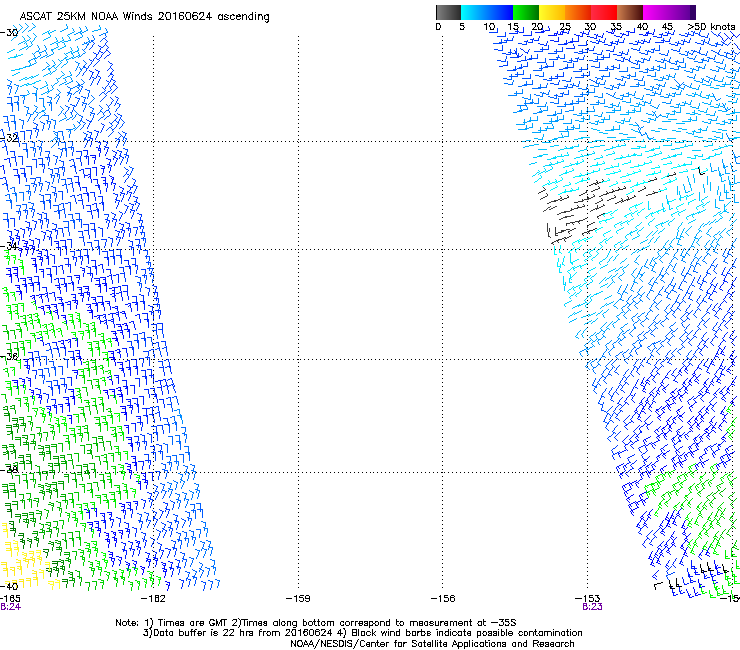The image size is (740, 650).
Task: Click the brown 35–40 knots color band
Action: (630, 12)
